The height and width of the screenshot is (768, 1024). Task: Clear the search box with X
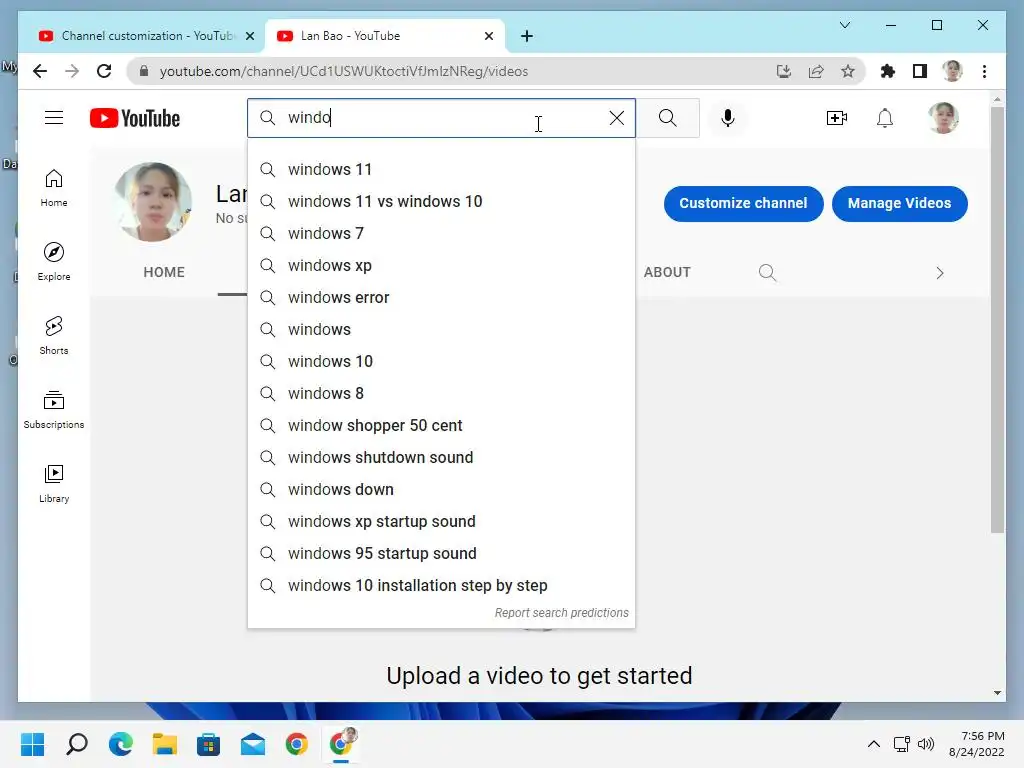click(x=616, y=118)
